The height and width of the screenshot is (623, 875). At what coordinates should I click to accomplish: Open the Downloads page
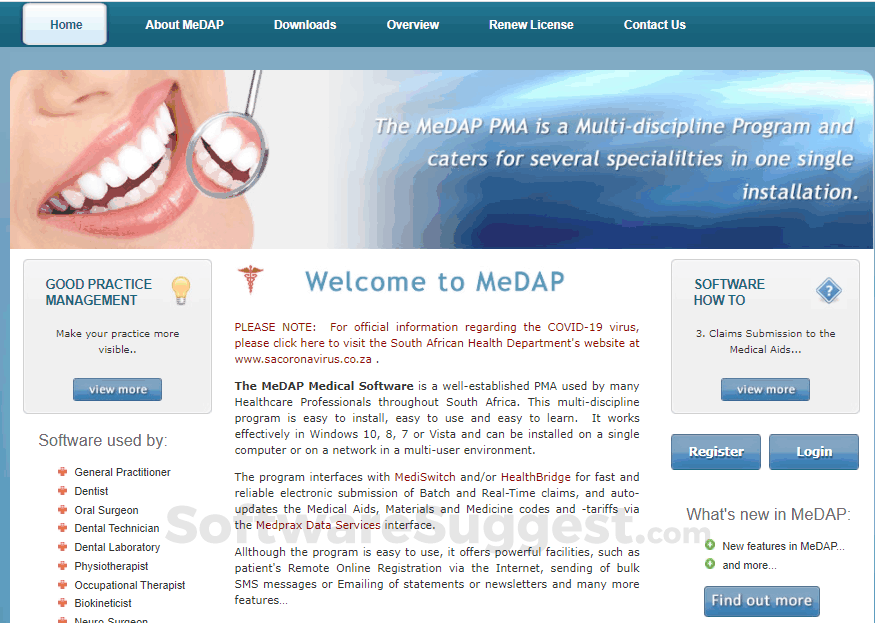coord(304,25)
